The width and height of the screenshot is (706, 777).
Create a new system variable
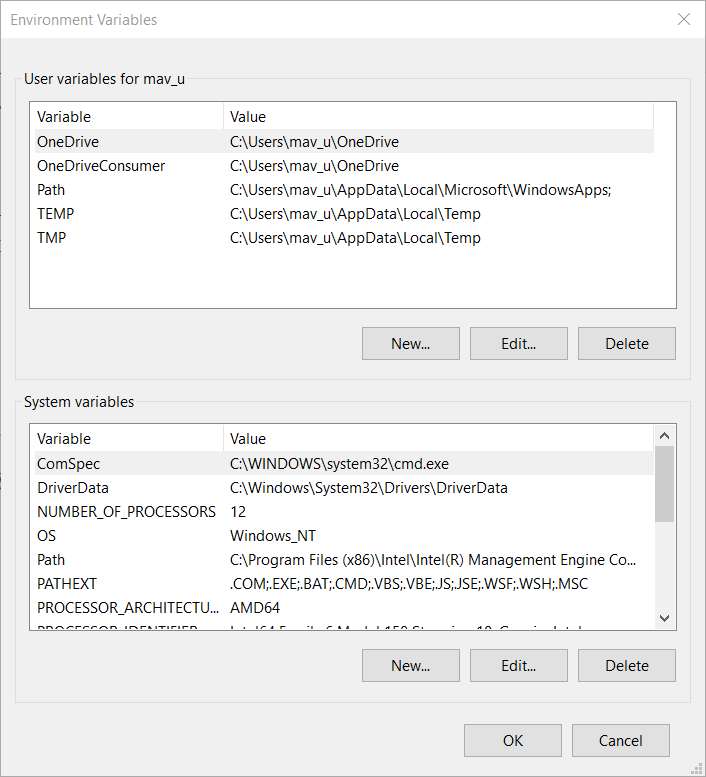coord(410,665)
